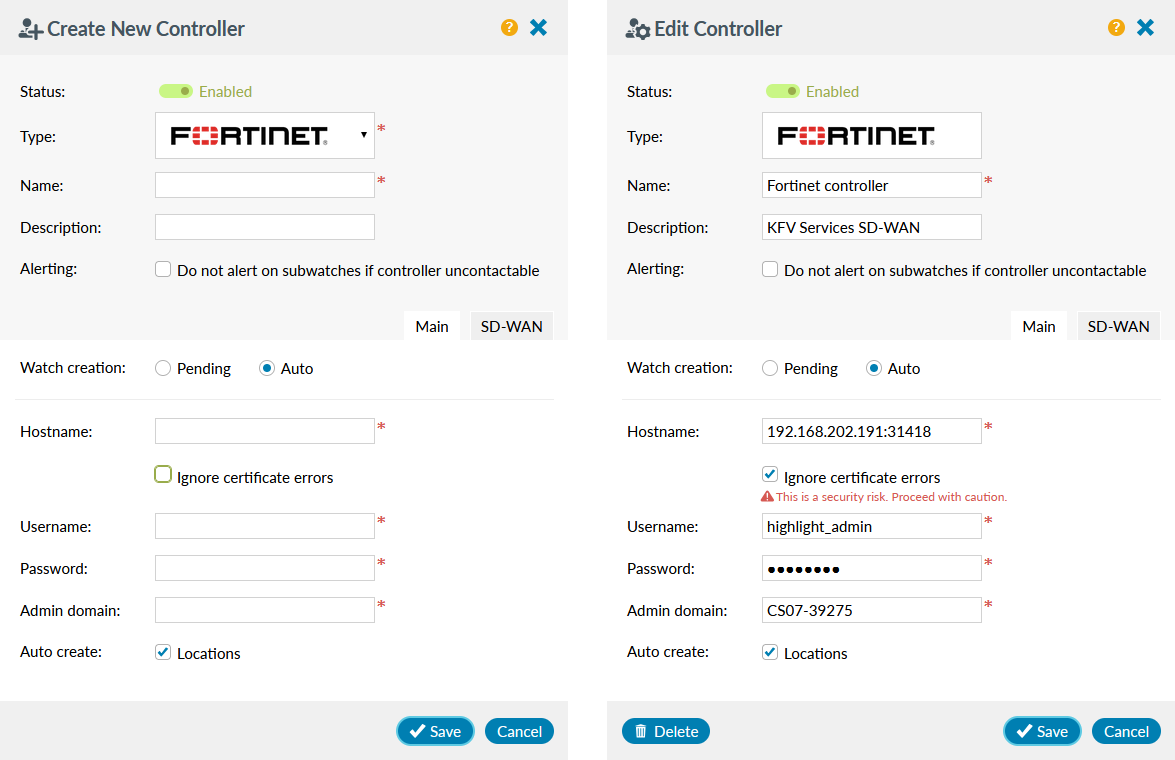Click the trash icon on the Delete button
This screenshot has width=1175, height=760.
[642, 731]
